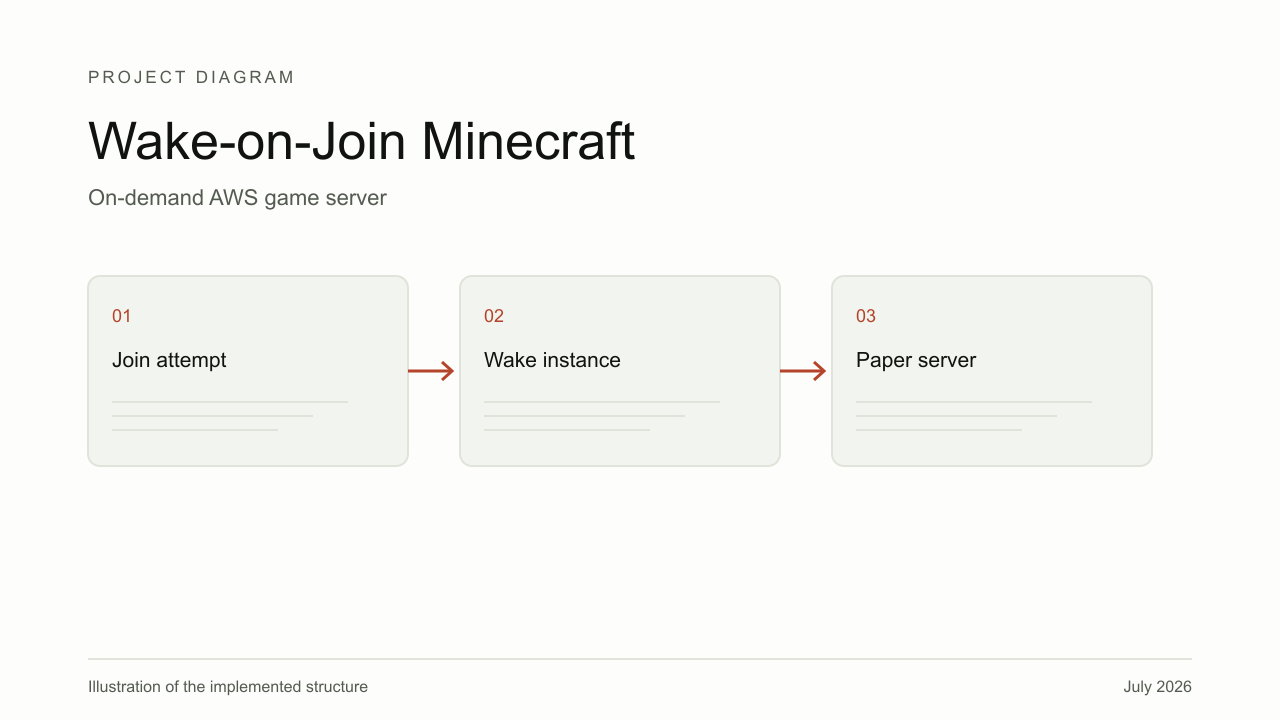Click the "PROJECT DIAGRAM" heading label
Viewport: 1280px width, 720px height.
tap(191, 77)
